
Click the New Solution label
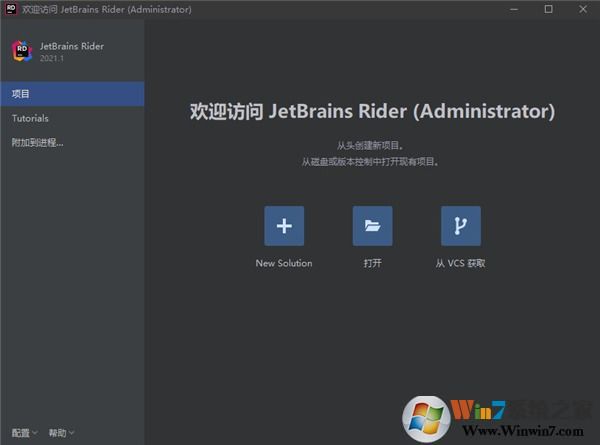point(284,263)
